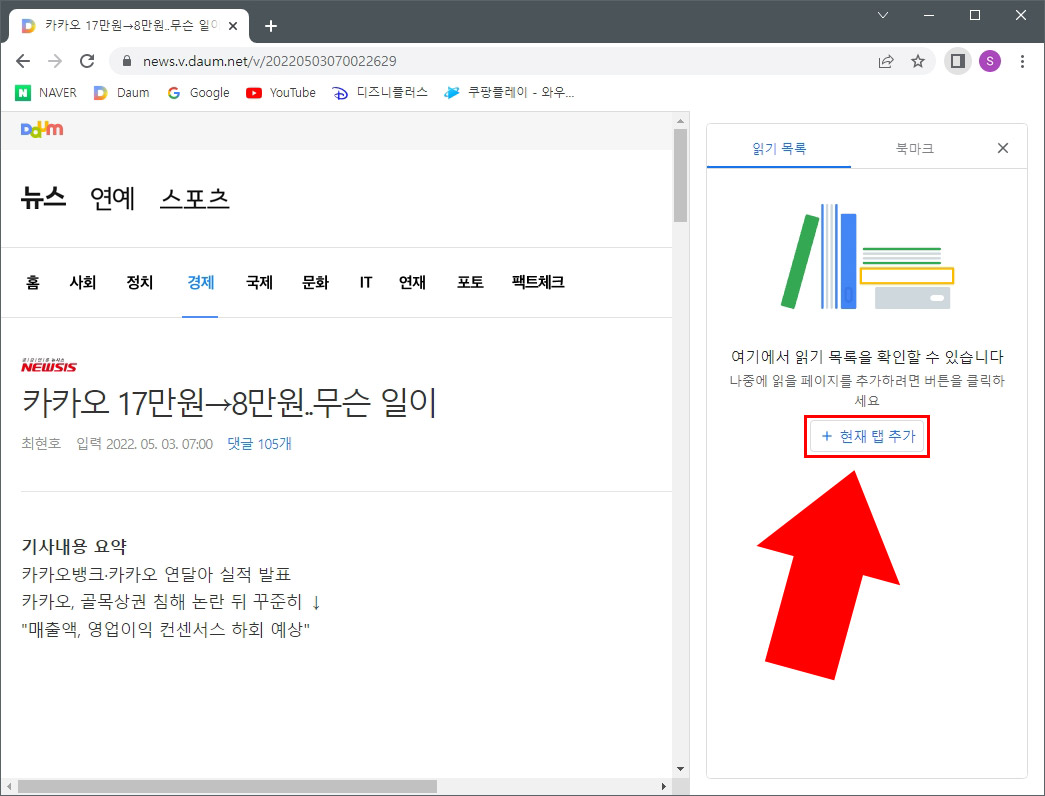Open the 댓글 105개 comments link
This screenshot has width=1045, height=796.
pos(257,444)
